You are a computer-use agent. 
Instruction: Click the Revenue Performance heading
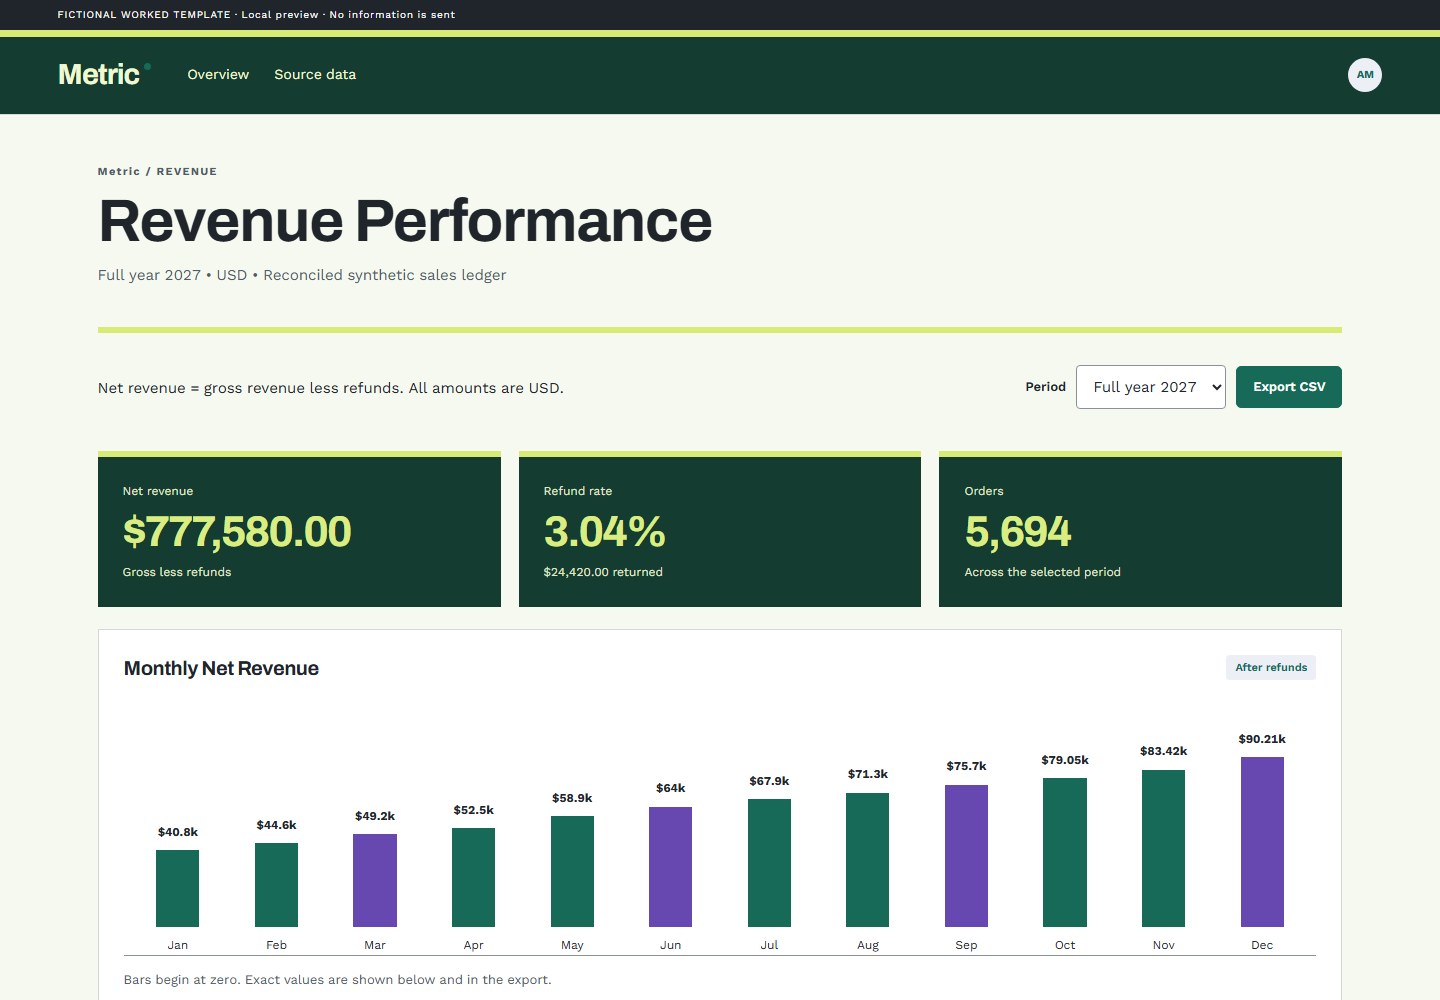click(405, 221)
